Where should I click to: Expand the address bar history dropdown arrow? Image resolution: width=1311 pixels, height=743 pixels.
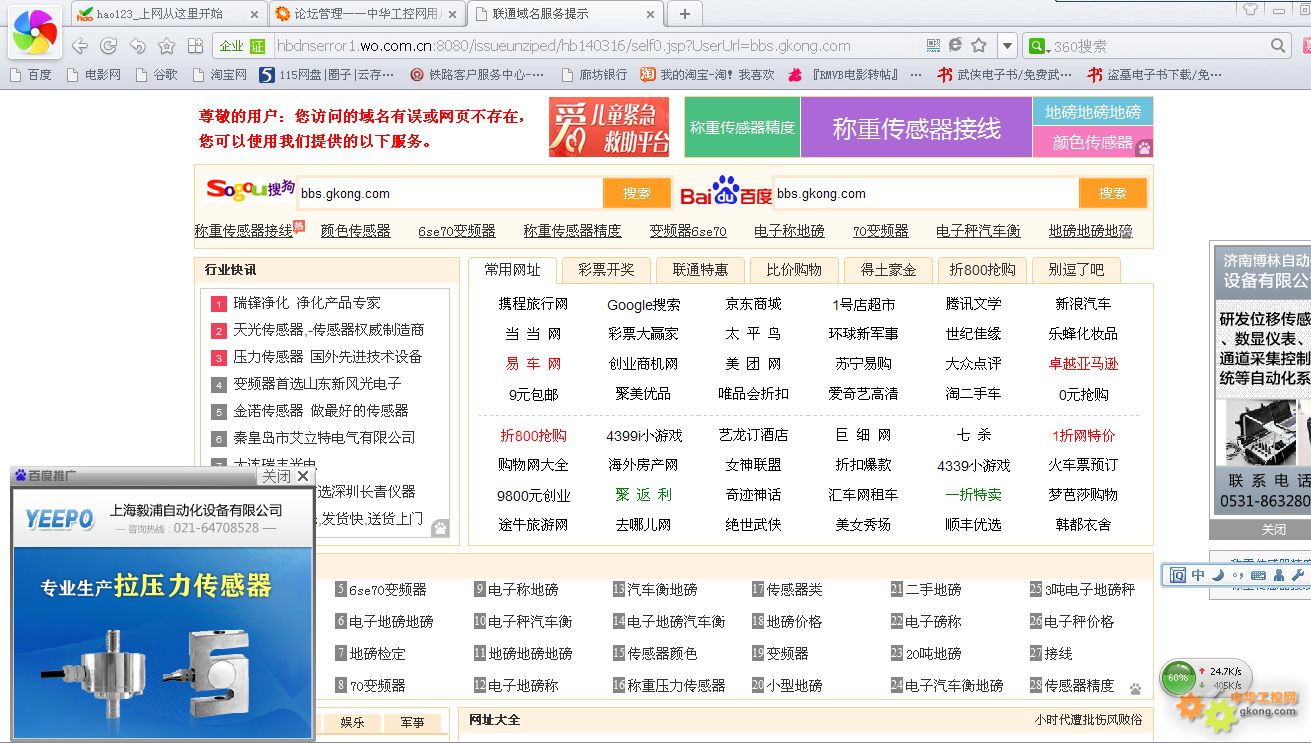1007,46
